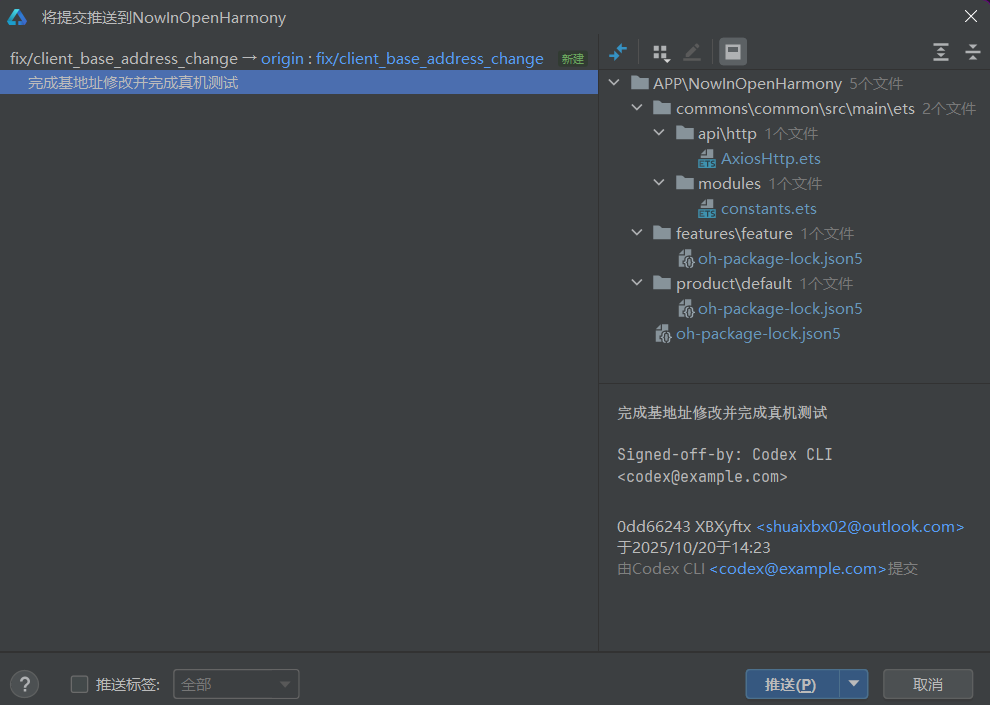
Task: Click the shuaixbx02@outlook.com email link
Action: pos(860,527)
